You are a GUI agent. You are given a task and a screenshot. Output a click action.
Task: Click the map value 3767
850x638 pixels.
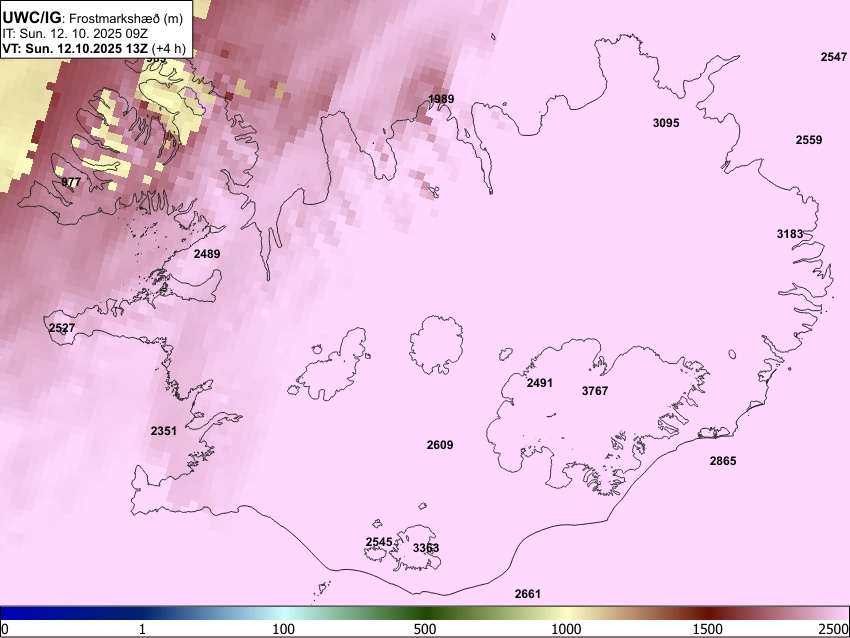(x=595, y=391)
